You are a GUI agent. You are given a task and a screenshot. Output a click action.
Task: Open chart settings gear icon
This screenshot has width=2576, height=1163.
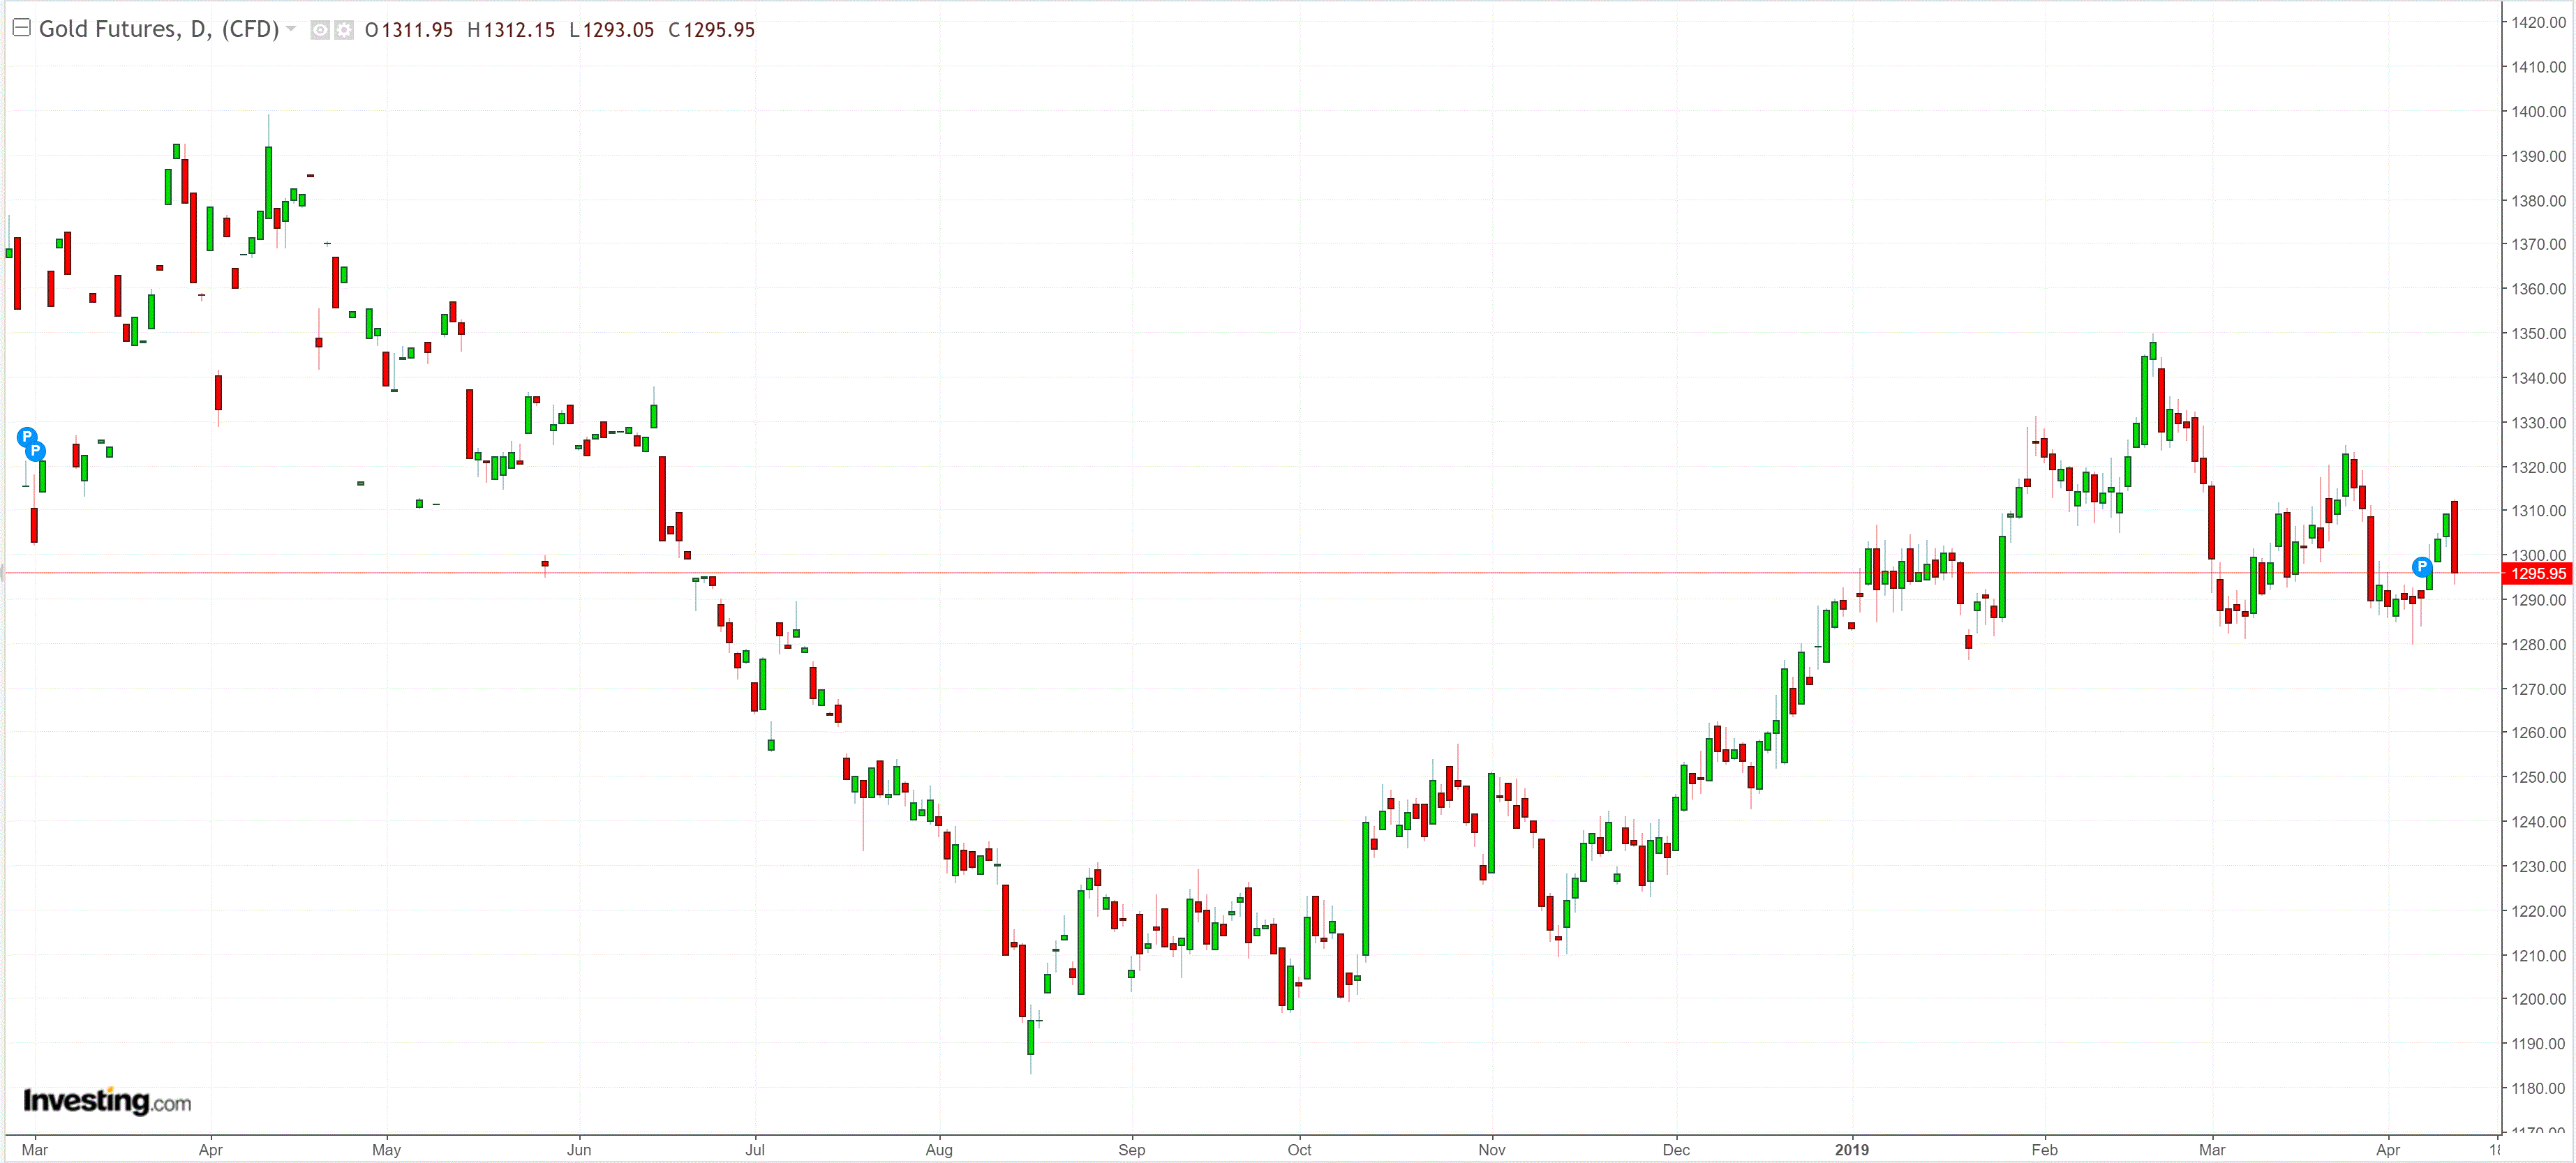(x=344, y=30)
